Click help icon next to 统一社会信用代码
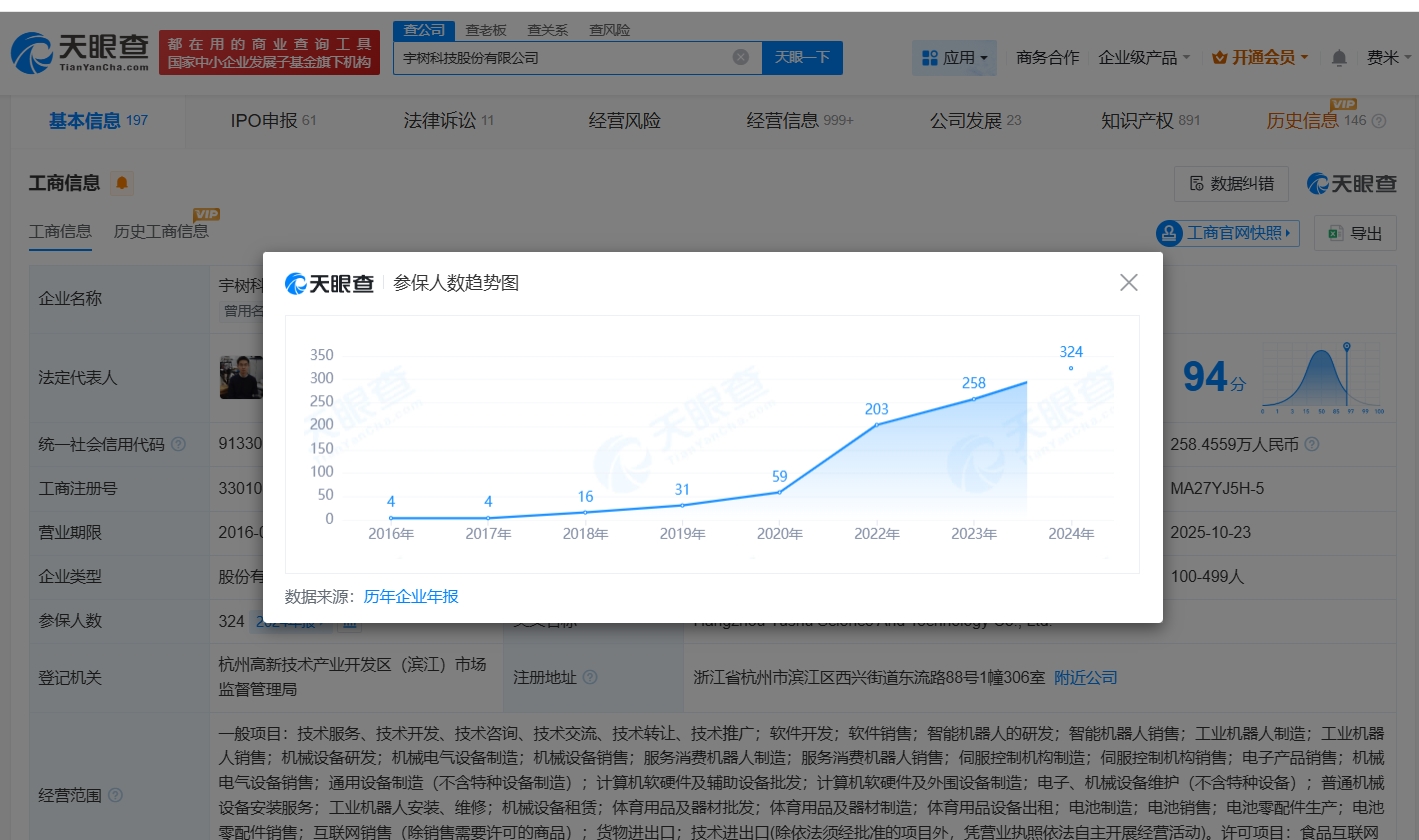This screenshot has height=840, width=1419. pyautogui.click(x=178, y=444)
